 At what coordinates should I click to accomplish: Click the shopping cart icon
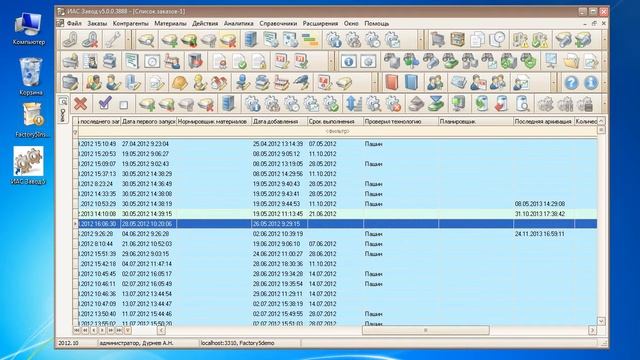(437, 40)
